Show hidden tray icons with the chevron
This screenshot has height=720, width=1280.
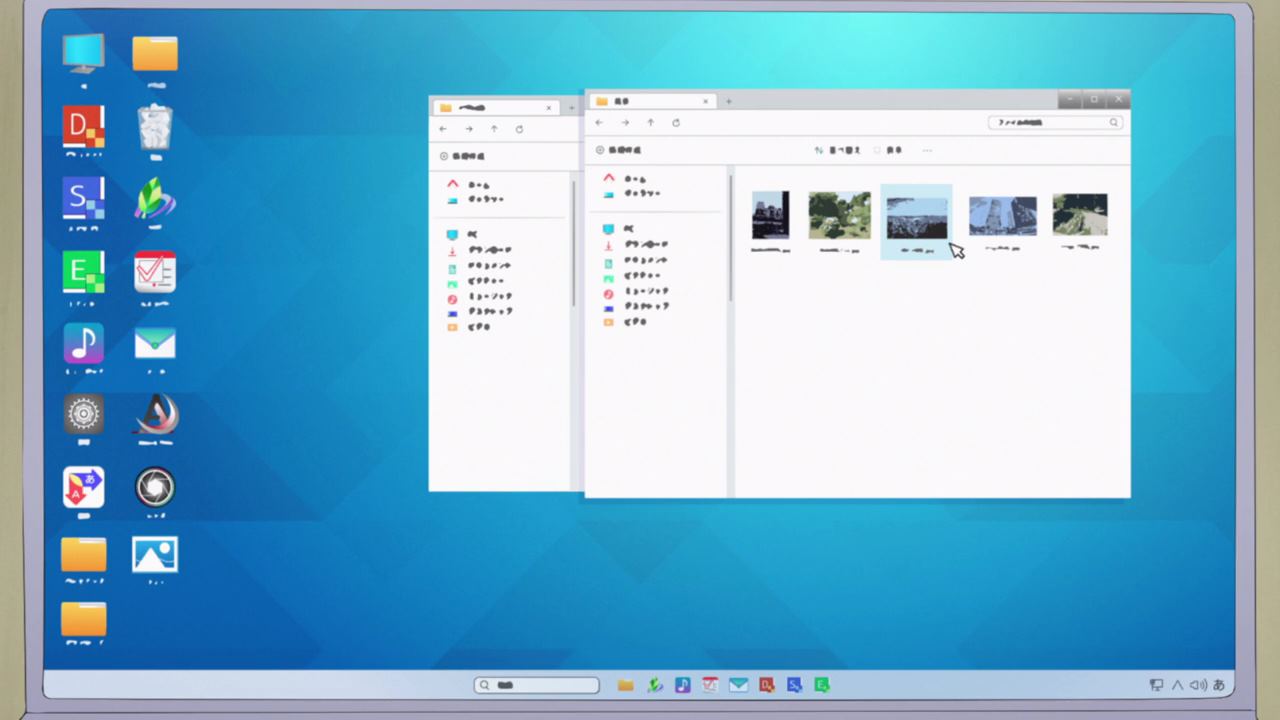click(x=1177, y=685)
